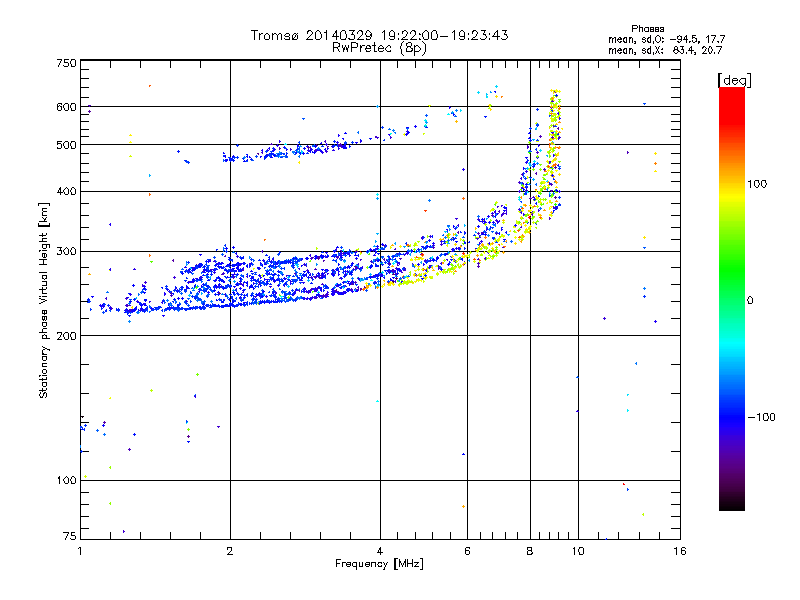Click the y-axis tick label '300'

pos(66,251)
